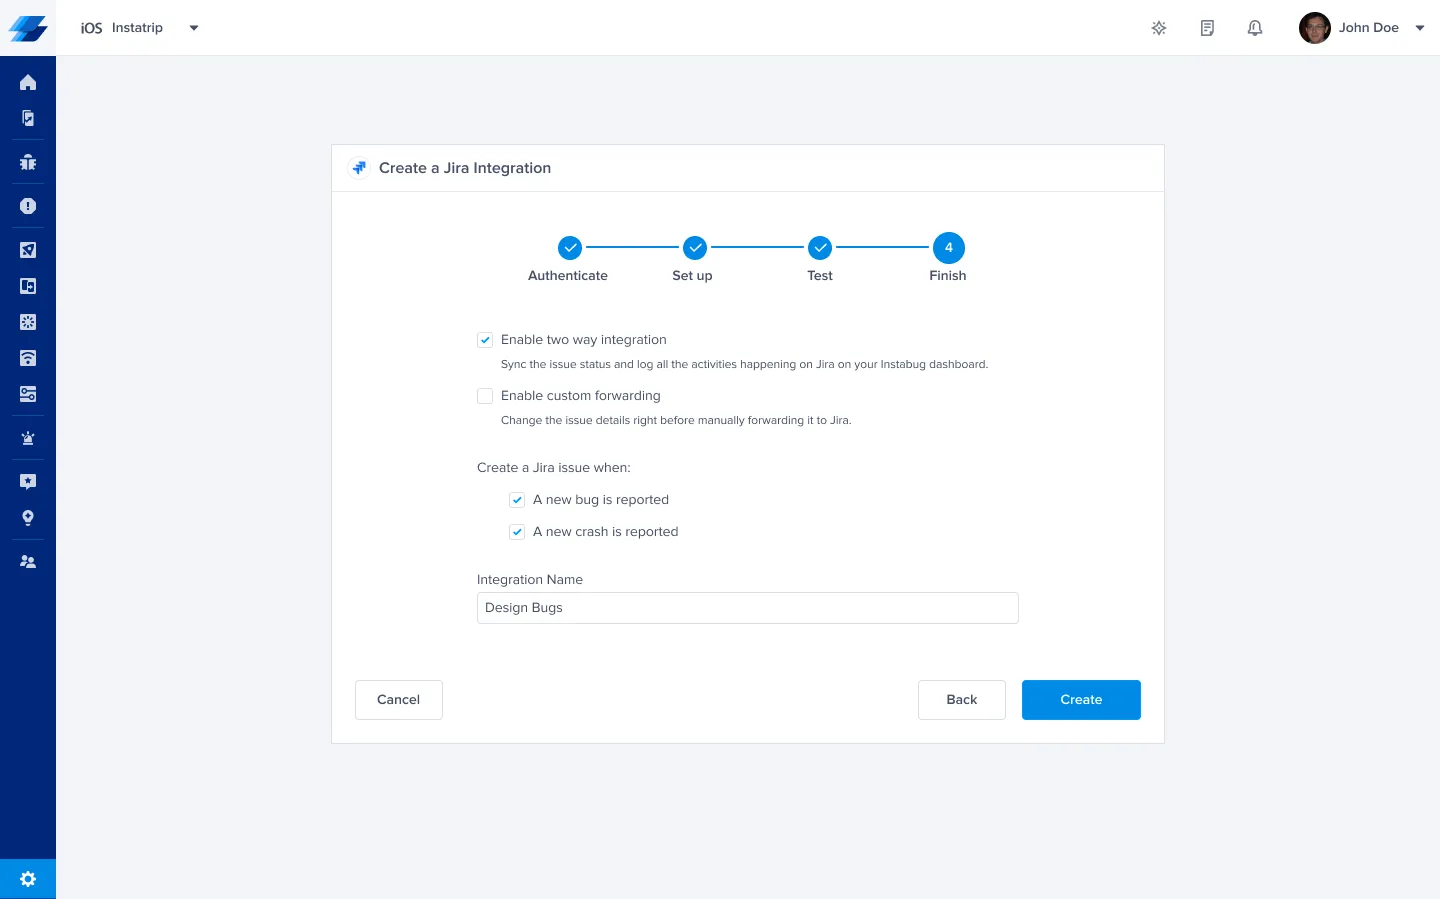Image resolution: width=1440 pixels, height=899 pixels.
Task: Click 'Create a Jira issue when:' label
Action: [554, 468]
